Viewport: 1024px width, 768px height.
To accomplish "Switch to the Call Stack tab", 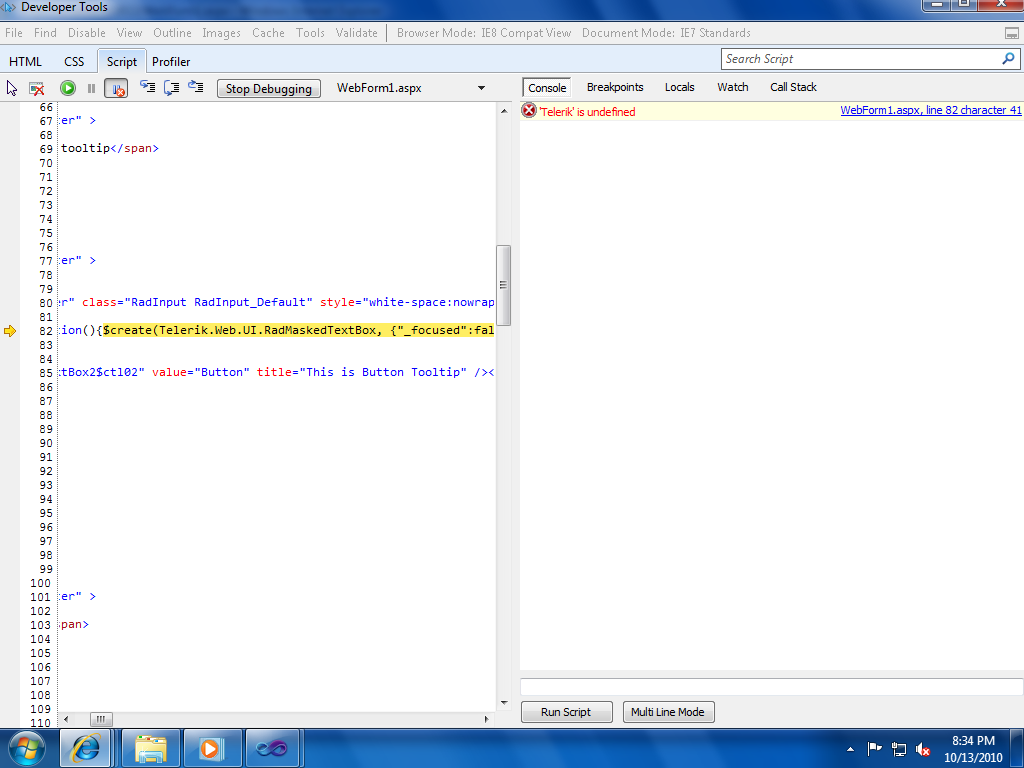I will 793,87.
